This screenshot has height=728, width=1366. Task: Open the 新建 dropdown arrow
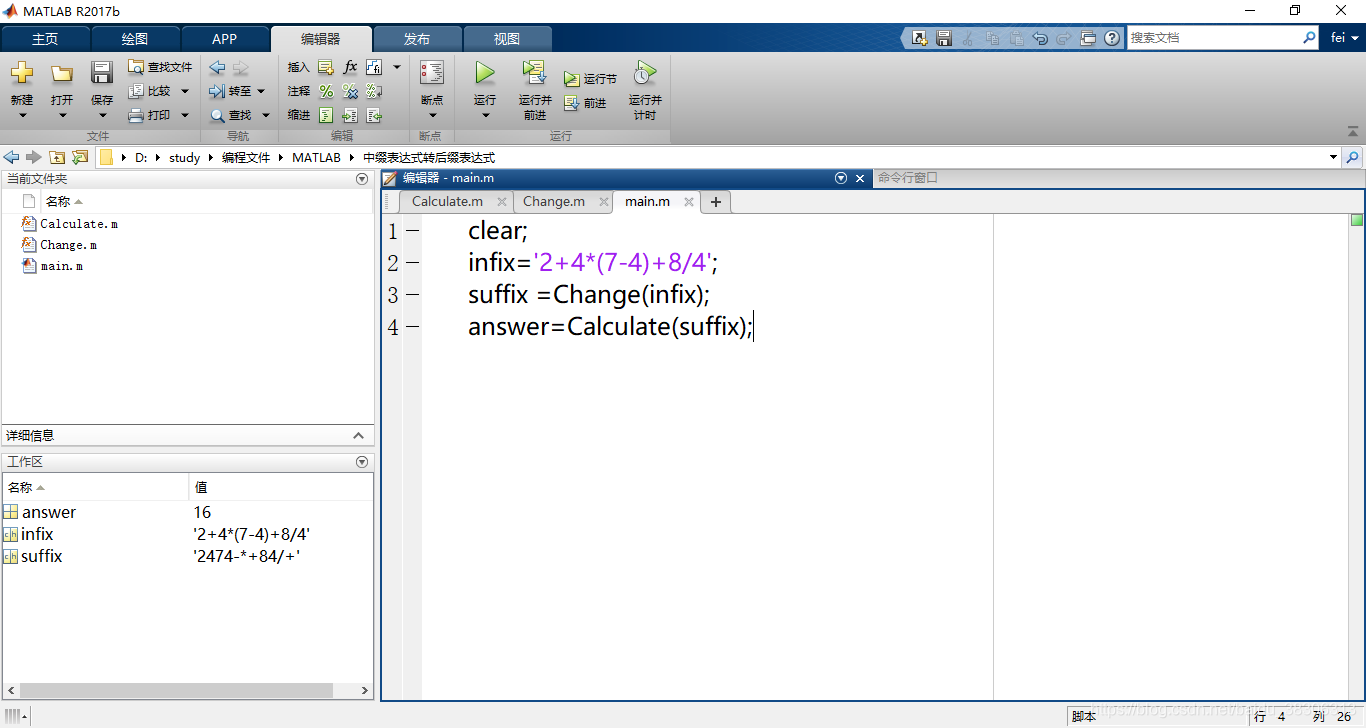tap(22, 115)
